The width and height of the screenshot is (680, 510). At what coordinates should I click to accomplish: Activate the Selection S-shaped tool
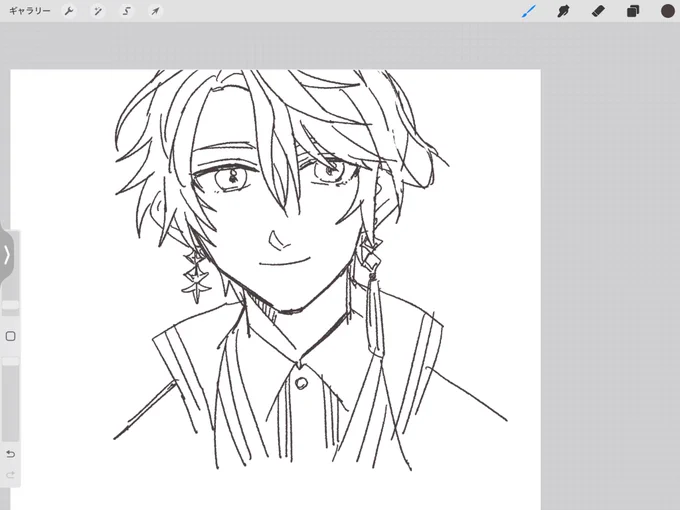click(126, 11)
